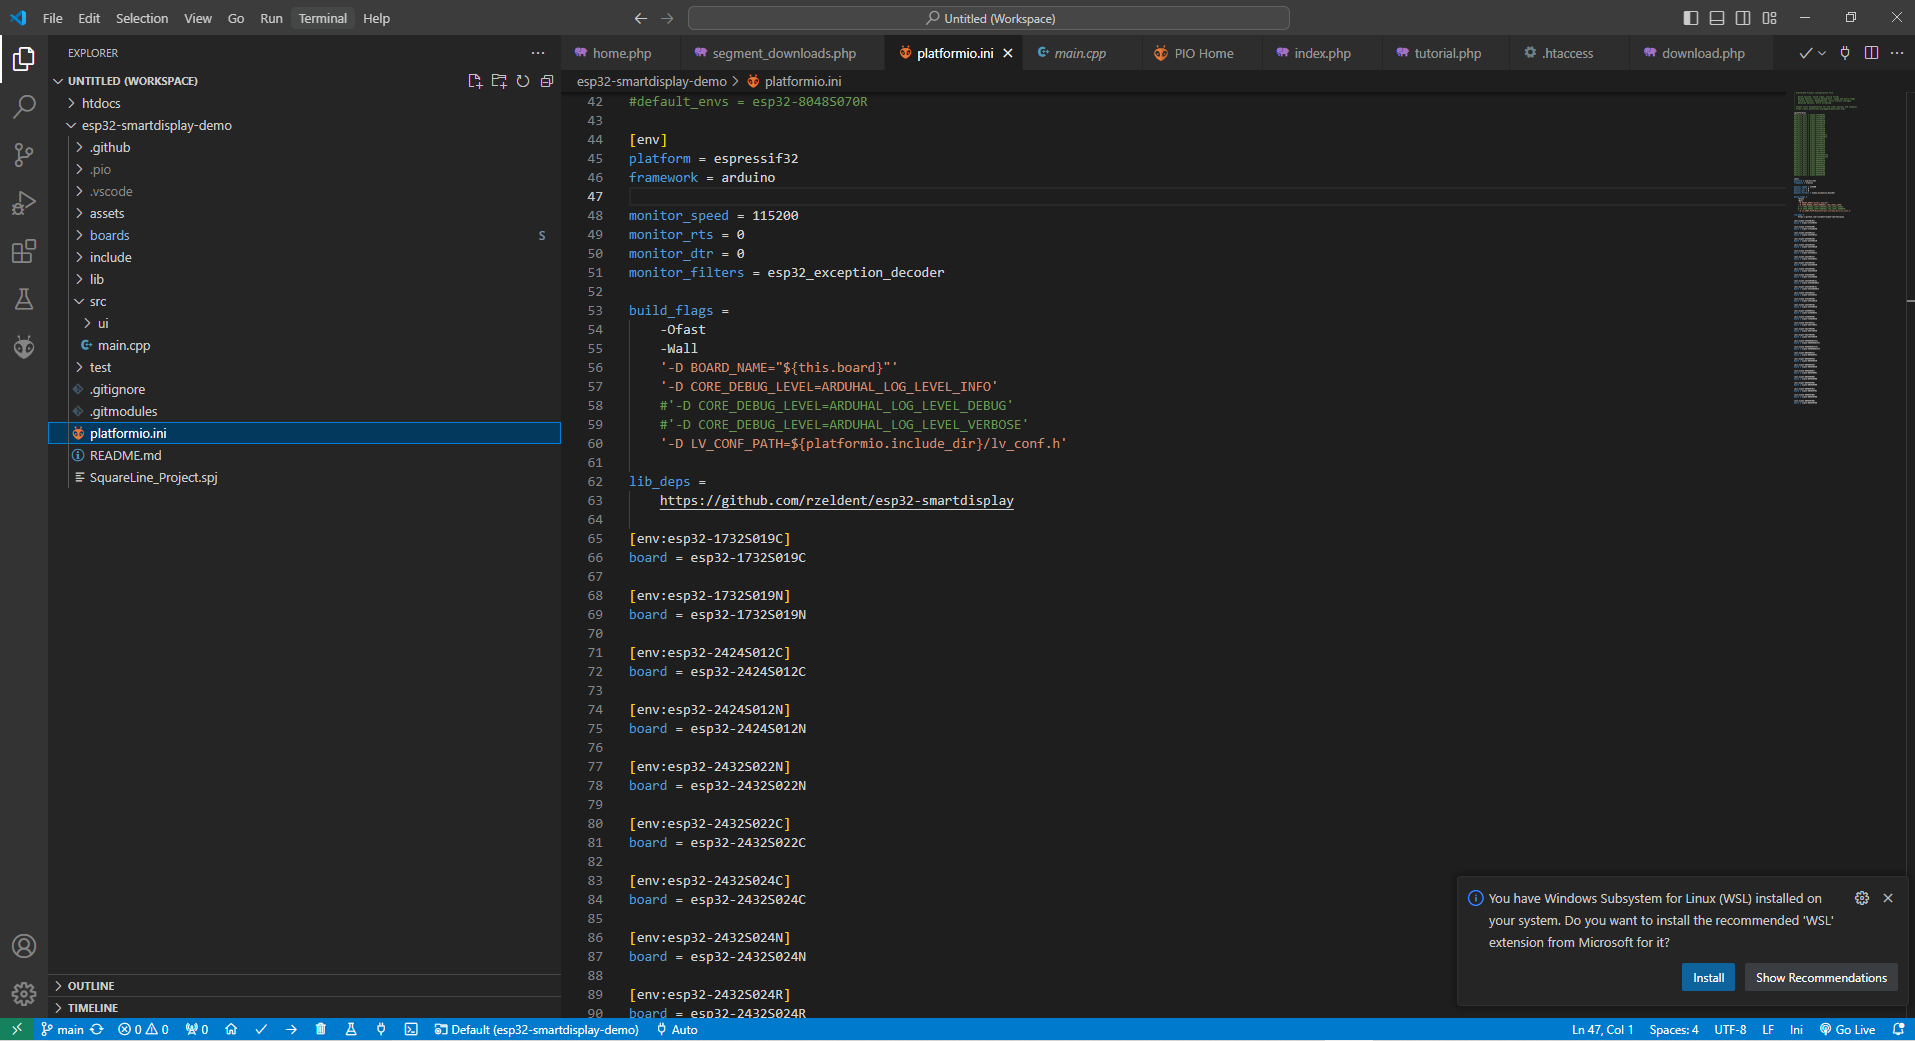1915x1041 pixels.
Task: Open the Extensions view
Action: tap(24, 251)
